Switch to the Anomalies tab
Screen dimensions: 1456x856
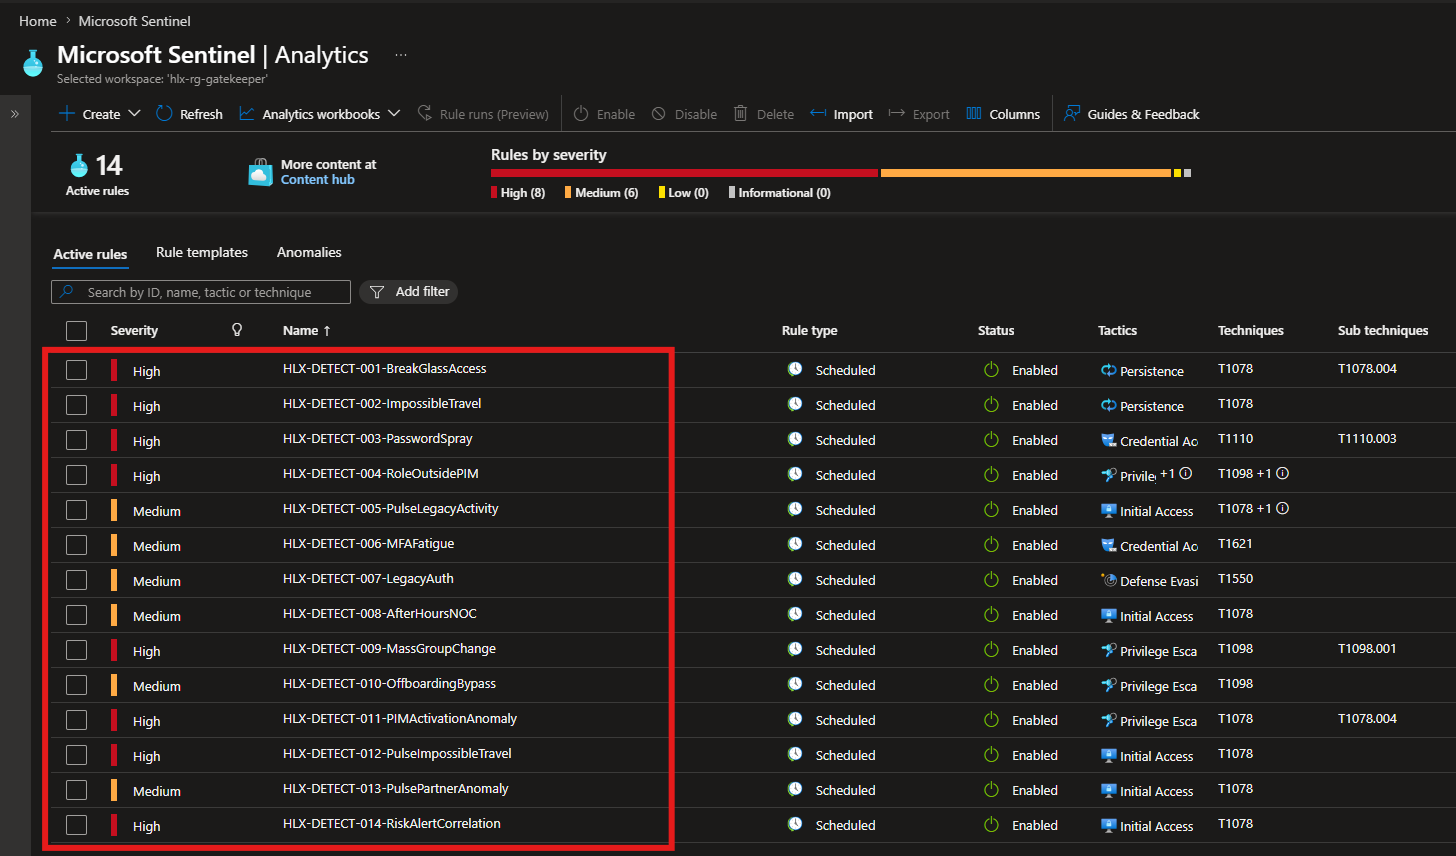click(x=309, y=253)
